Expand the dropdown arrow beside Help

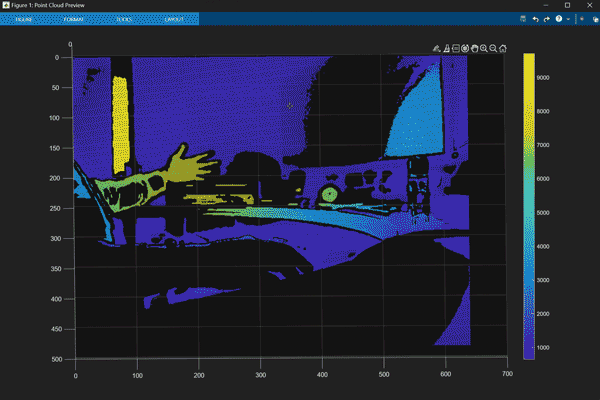point(568,19)
